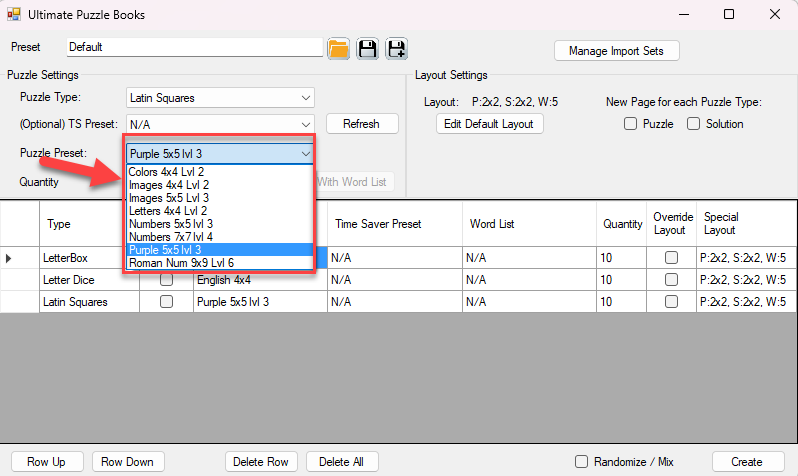Click the row selector arrow for LetterBox
The image size is (798, 476).
(10, 258)
